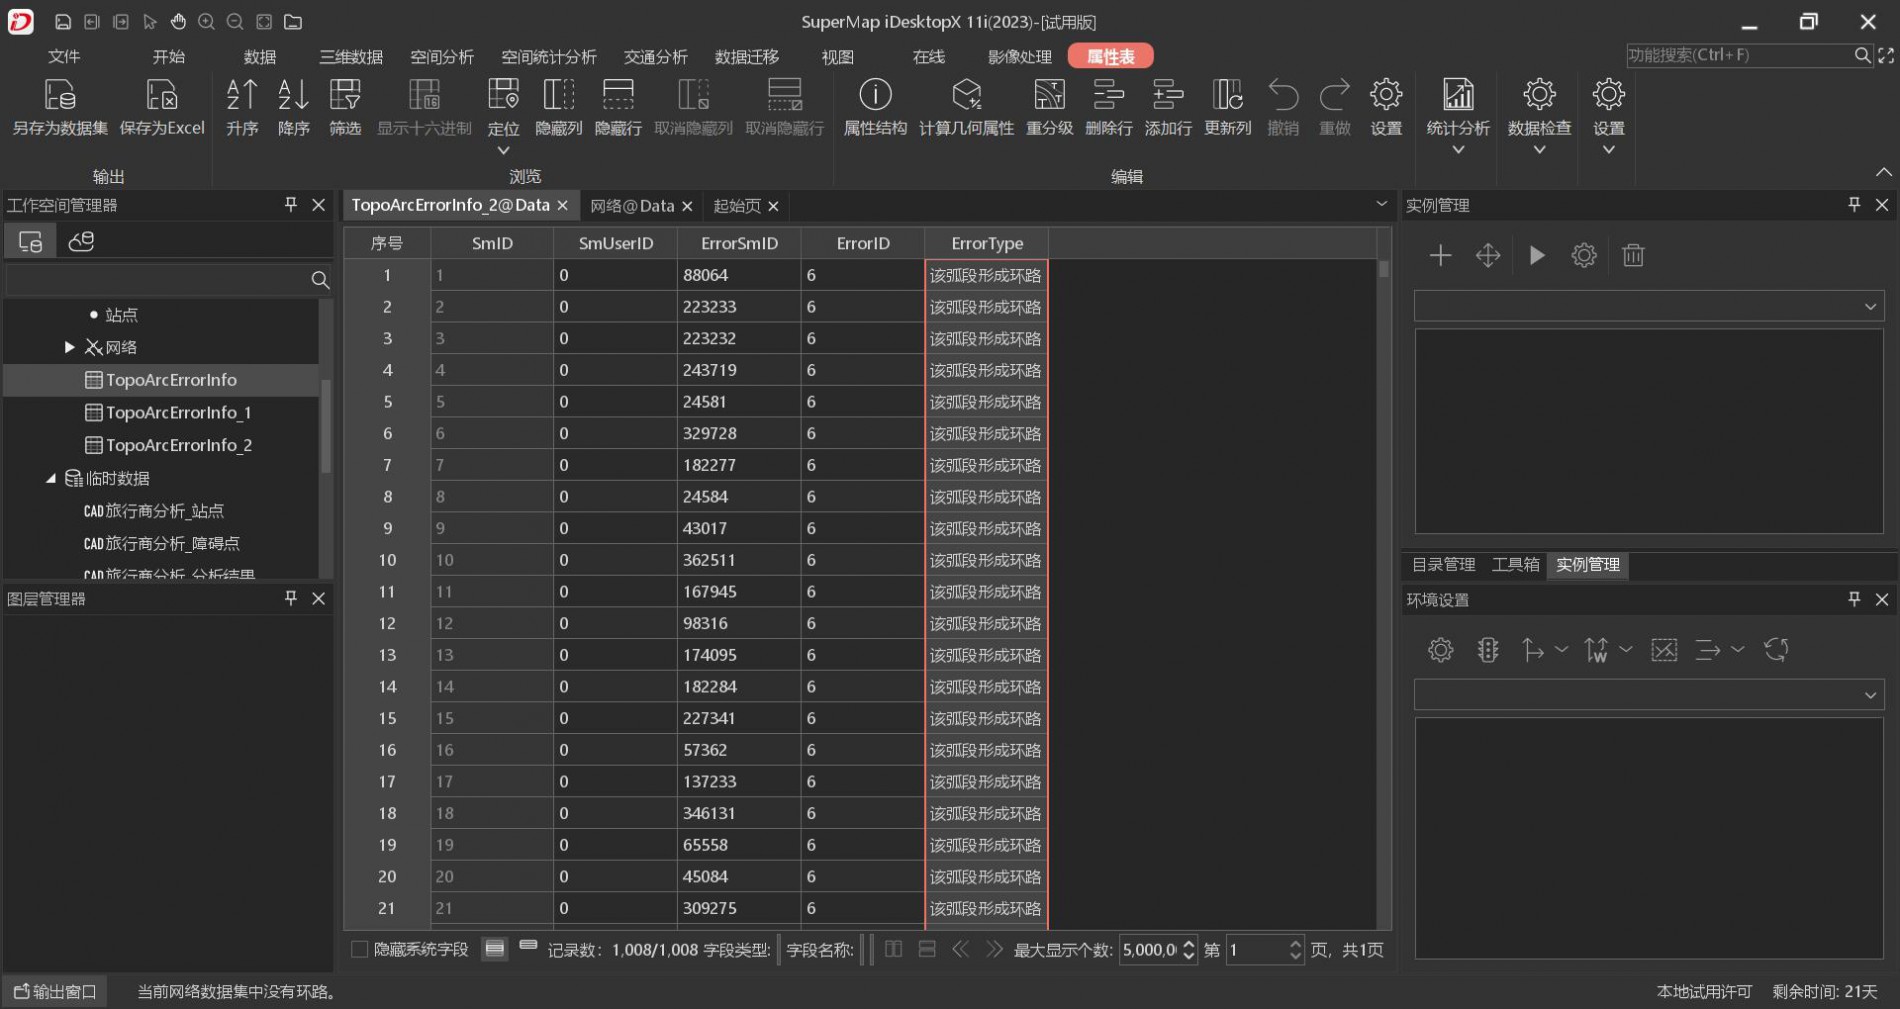Collapse the 临时数据 tree node

[x=51, y=478]
